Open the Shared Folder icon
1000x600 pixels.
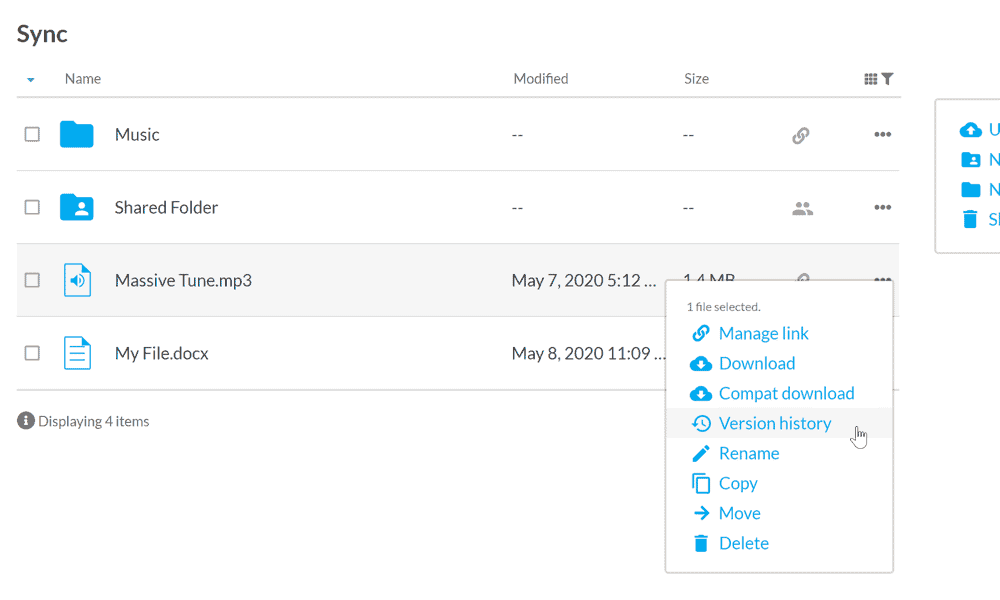pyautogui.click(x=77, y=207)
